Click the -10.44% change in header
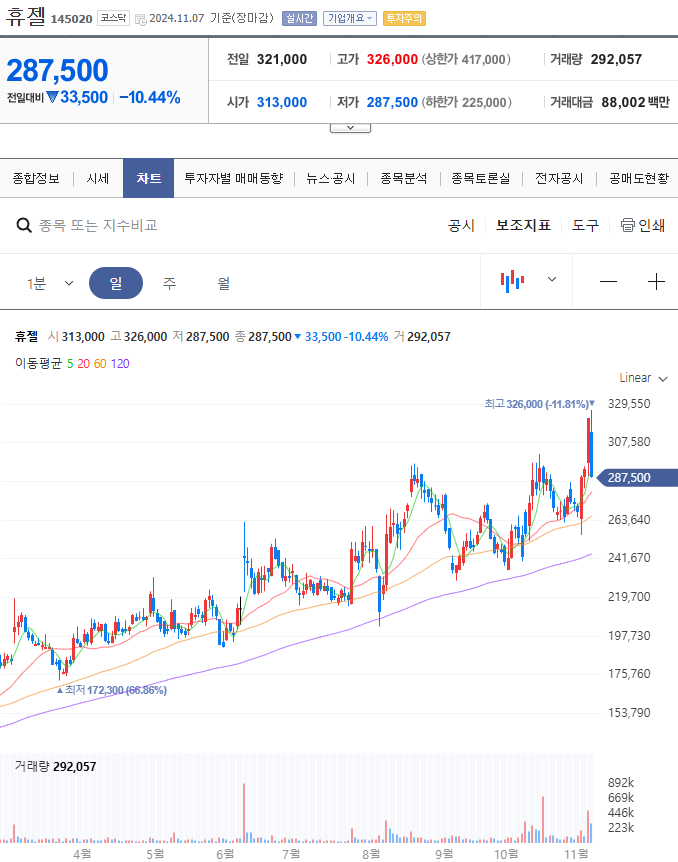 (x=150, y=97)
